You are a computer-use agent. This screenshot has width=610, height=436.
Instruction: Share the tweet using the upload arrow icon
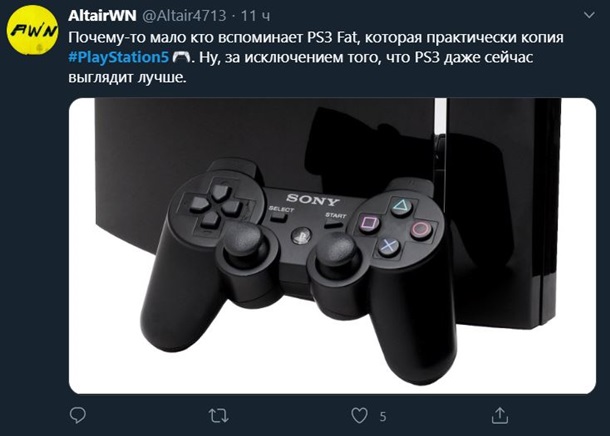[500, 415]
